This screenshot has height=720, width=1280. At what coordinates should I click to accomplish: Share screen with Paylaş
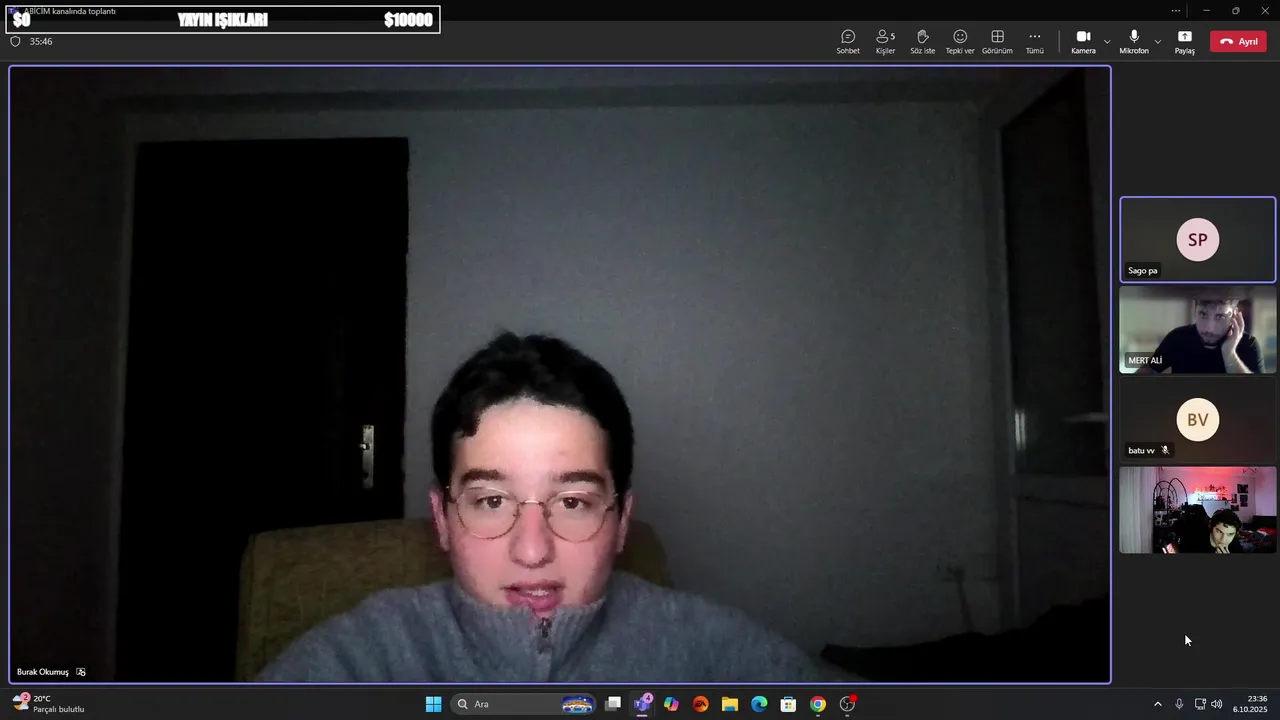pos(1185,41)
